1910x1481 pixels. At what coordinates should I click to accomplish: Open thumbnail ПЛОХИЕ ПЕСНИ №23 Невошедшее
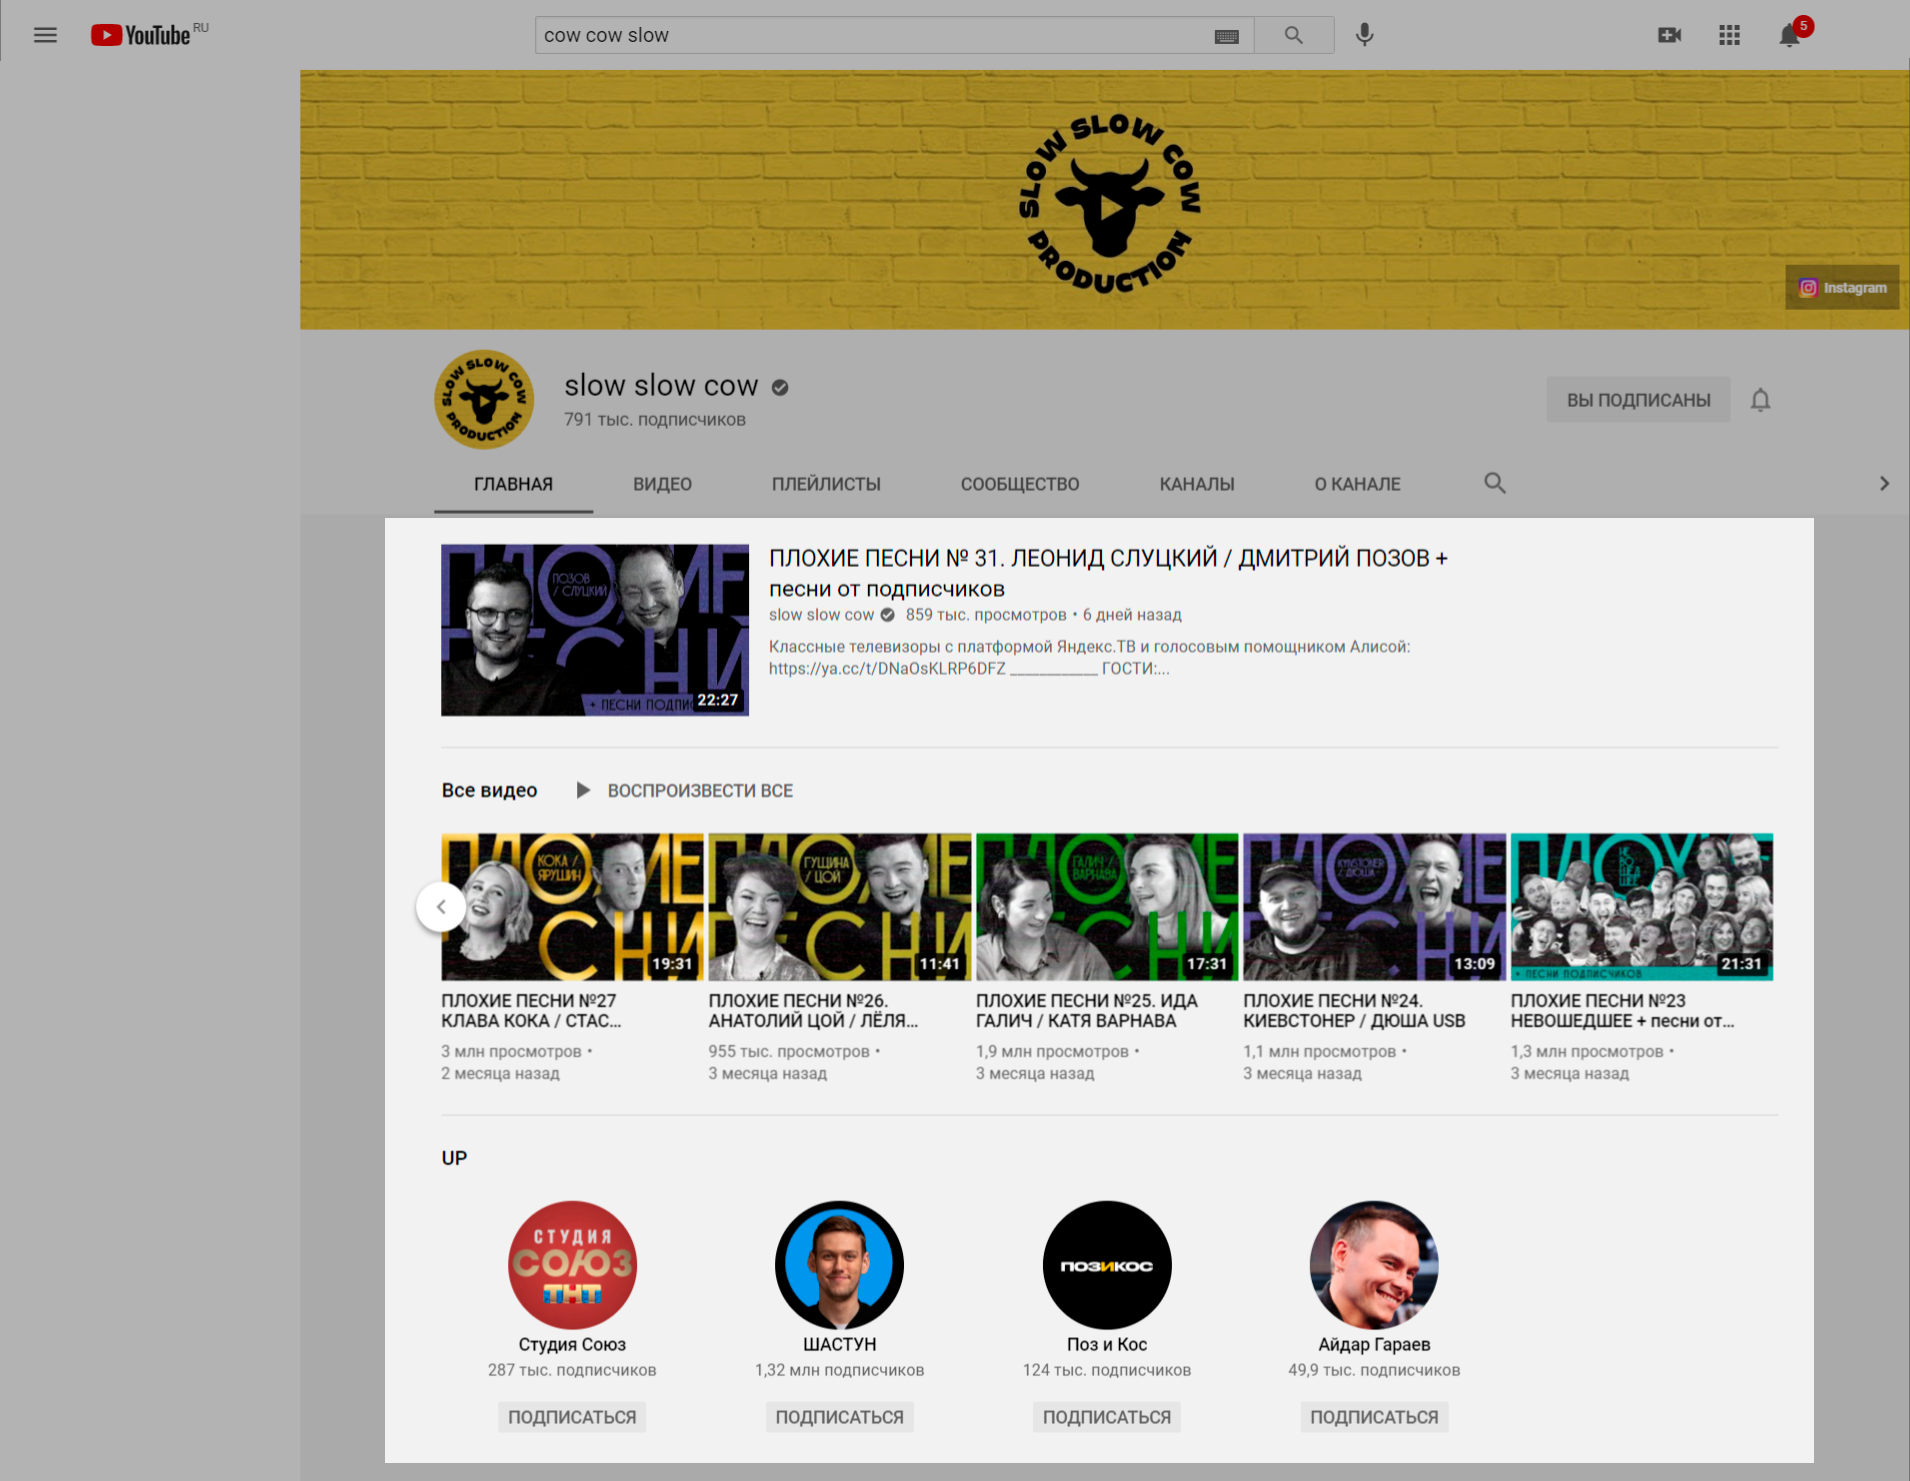tap(1642, 907)
